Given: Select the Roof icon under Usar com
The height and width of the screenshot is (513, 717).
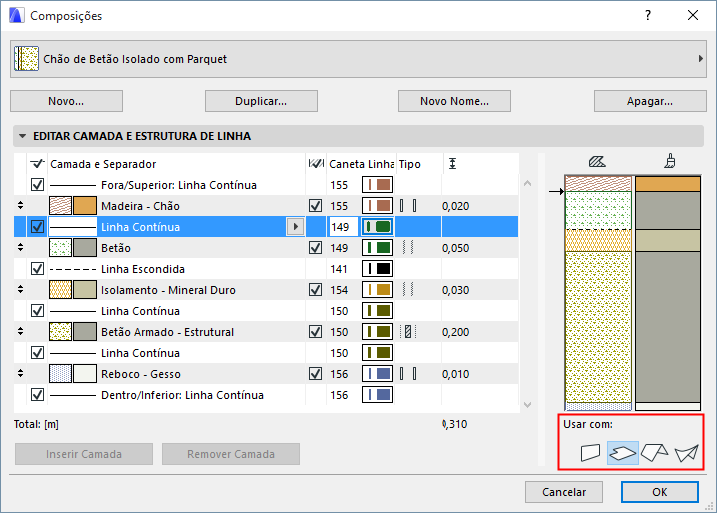Looking at the screenshot, I should pos(654,453).
